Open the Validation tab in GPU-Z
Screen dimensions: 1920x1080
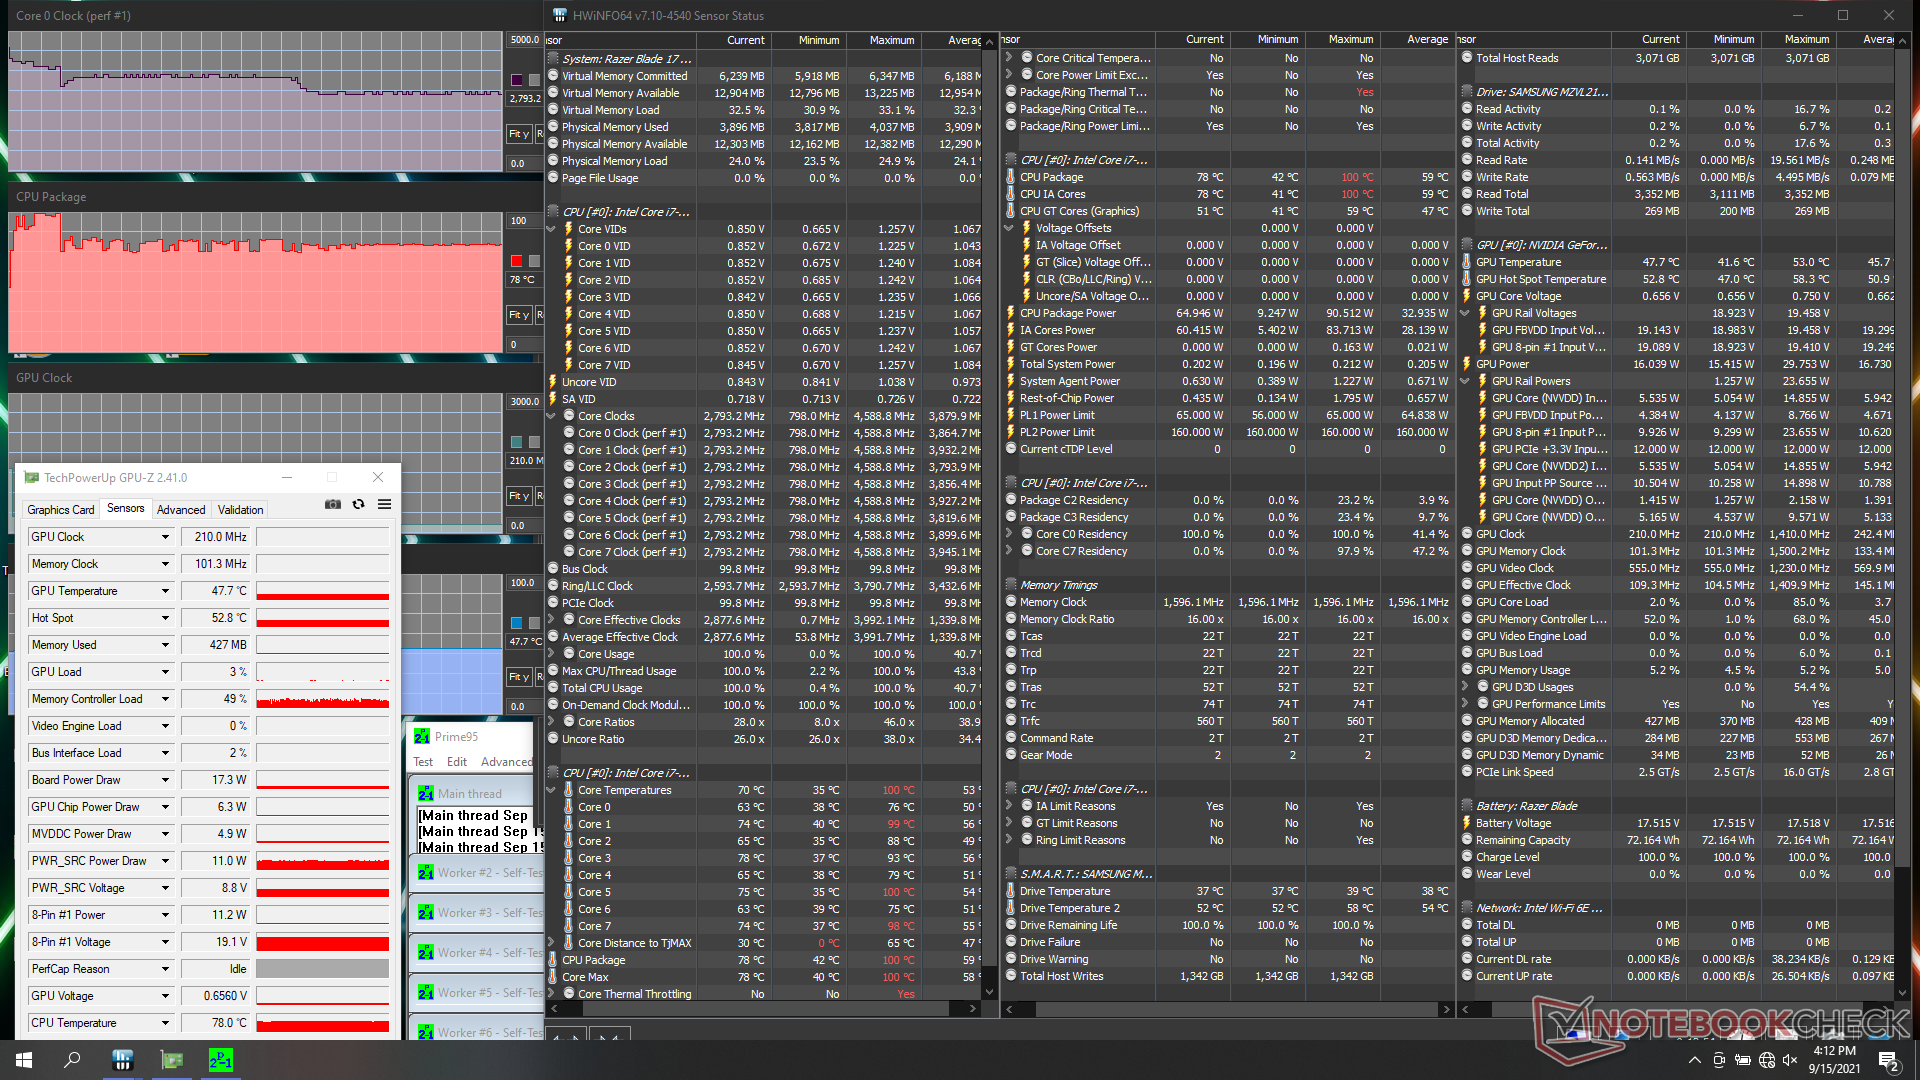241,510
